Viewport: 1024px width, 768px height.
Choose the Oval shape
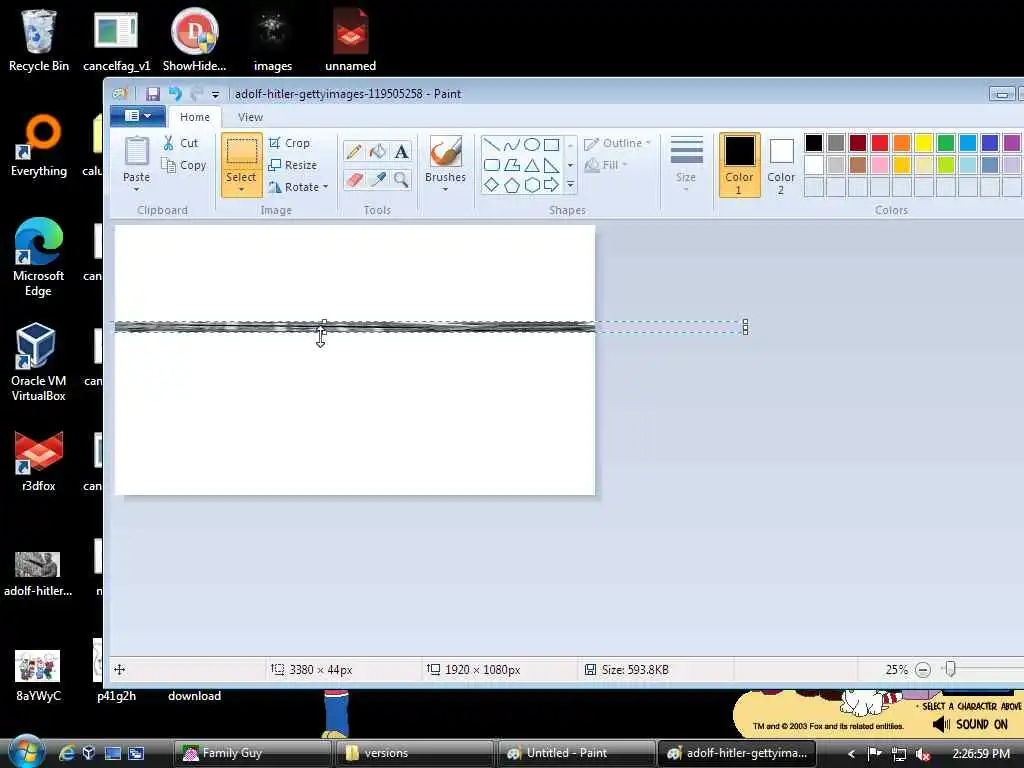pos(532,144)
